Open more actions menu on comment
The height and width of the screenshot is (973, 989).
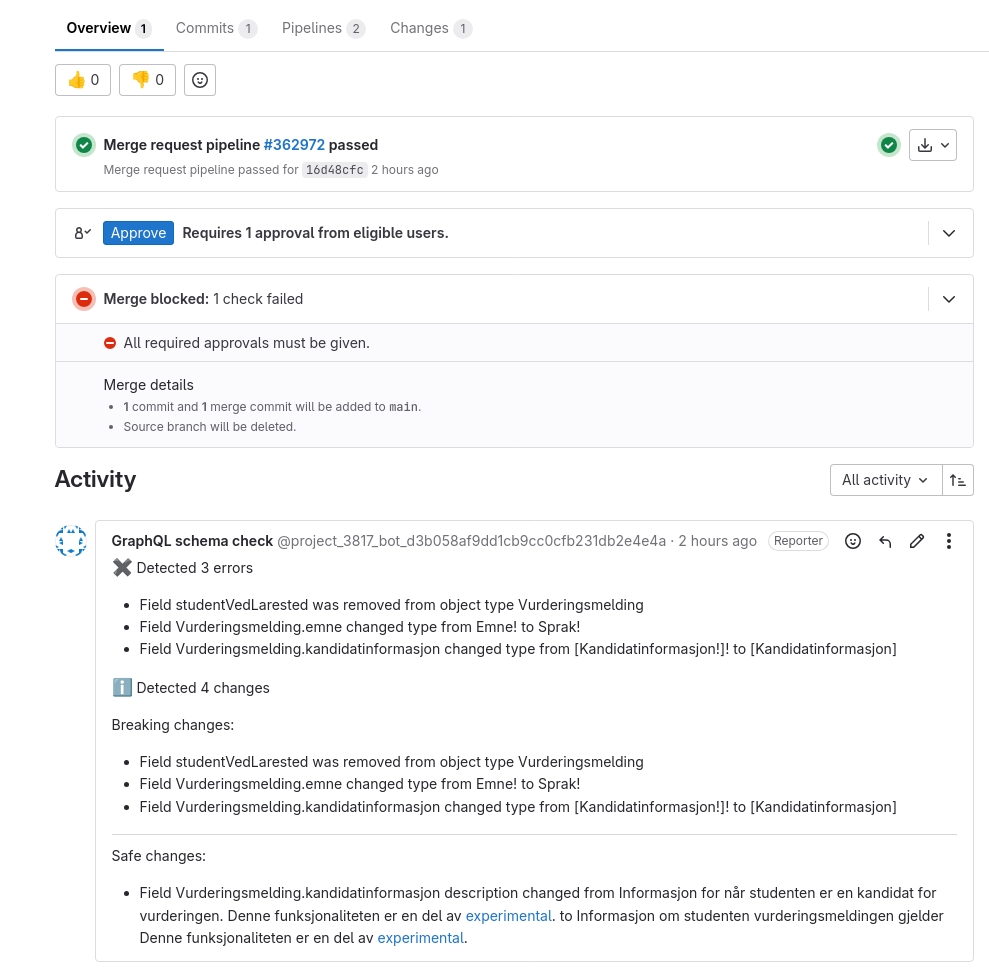[949, 541]
